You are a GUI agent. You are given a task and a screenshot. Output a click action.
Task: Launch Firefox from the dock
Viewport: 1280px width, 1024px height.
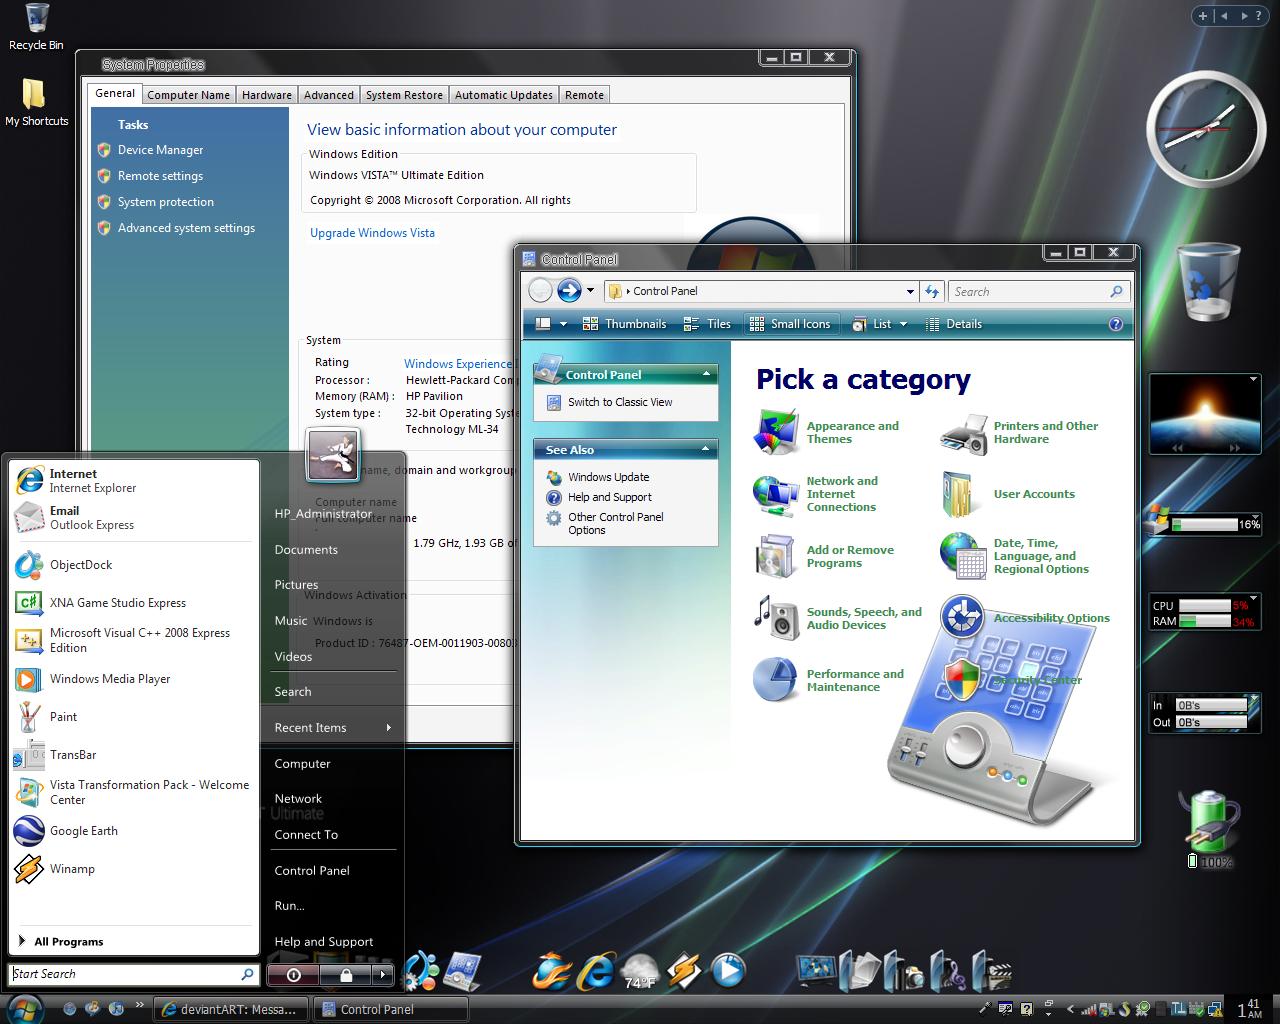pos(553,971)
